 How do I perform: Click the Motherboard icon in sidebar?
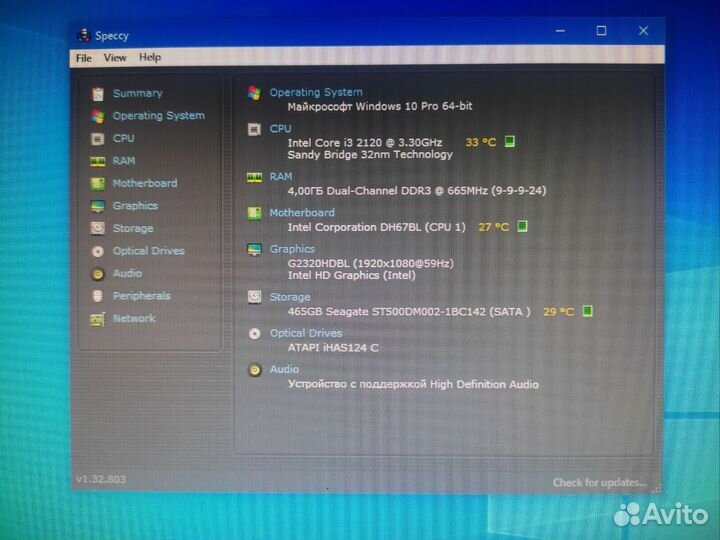click(98, 184)
